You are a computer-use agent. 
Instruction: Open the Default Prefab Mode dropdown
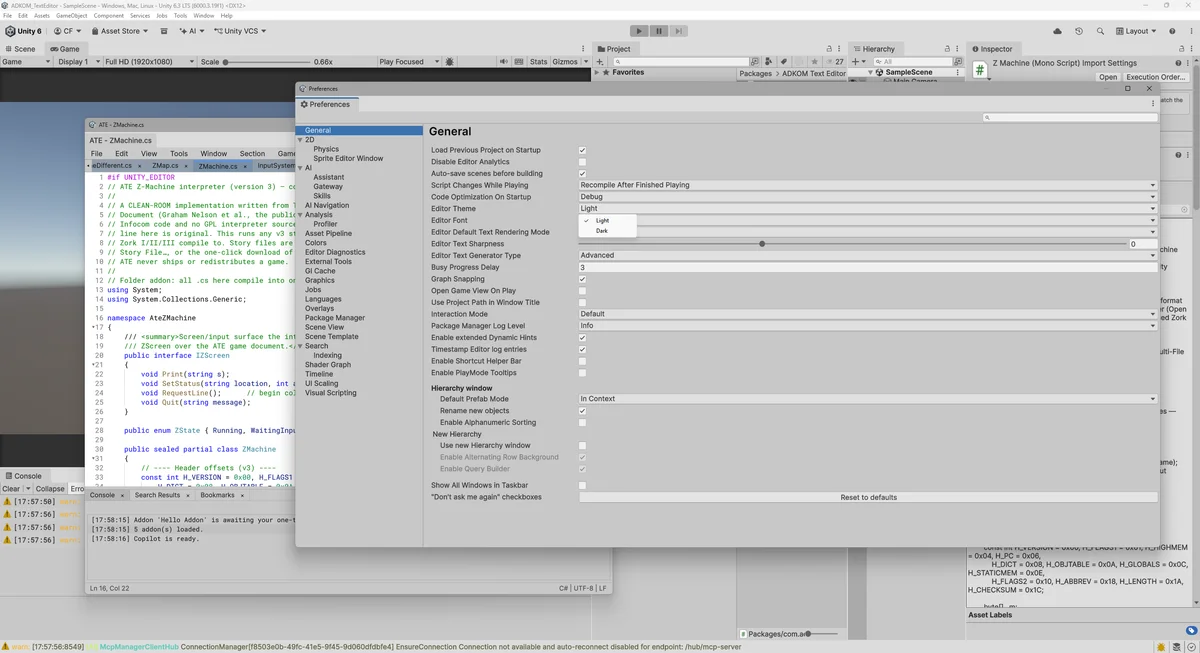[868, 399]
